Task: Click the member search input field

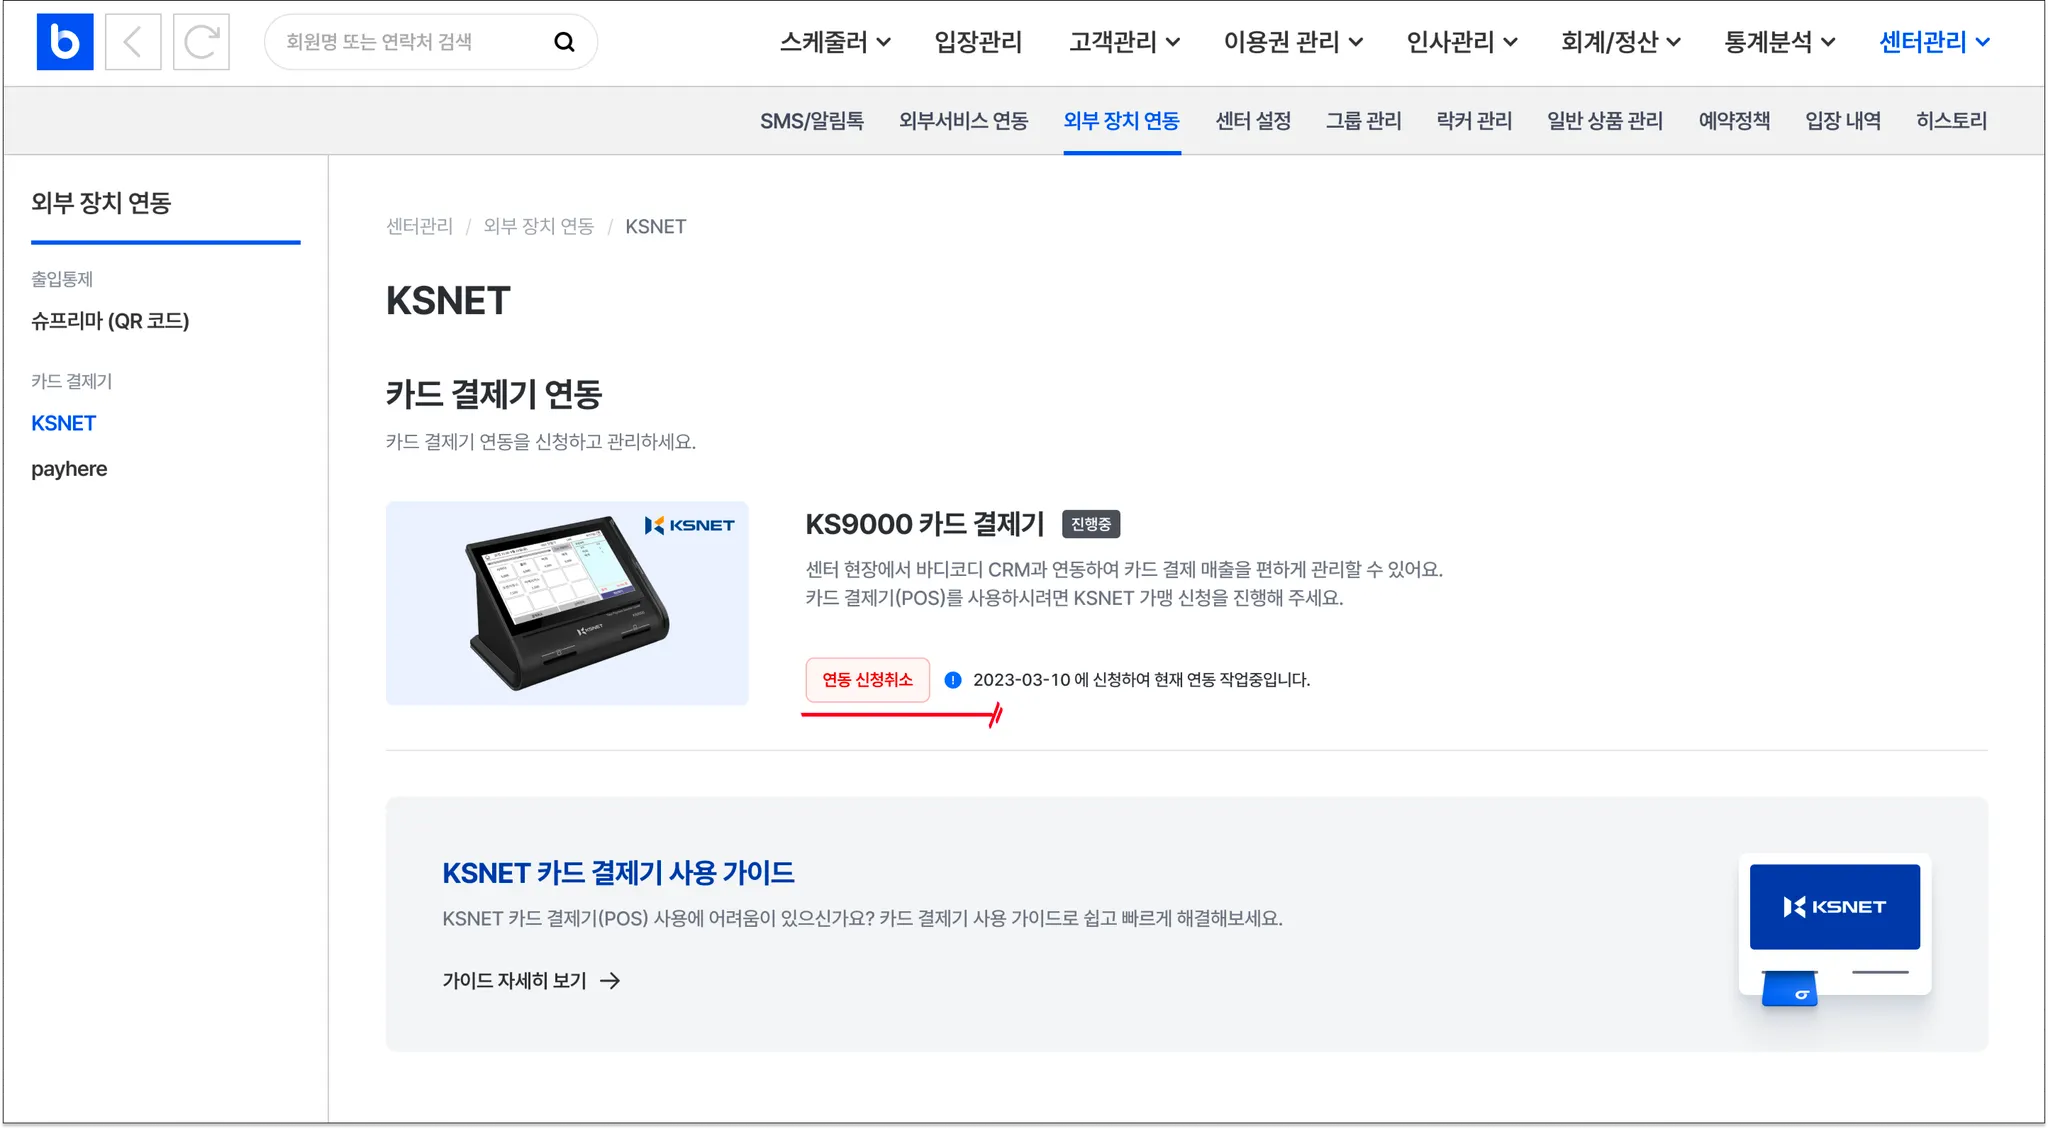Action: coord(410,42)
